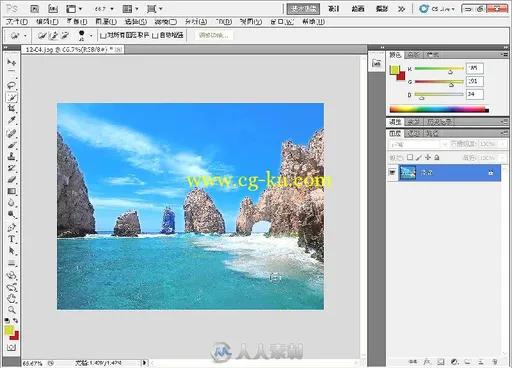The width and height of the screenshot is (512, 368).
Task: Toggle Quick Mask mode at toolbox bottom
Action: [11, 348]
